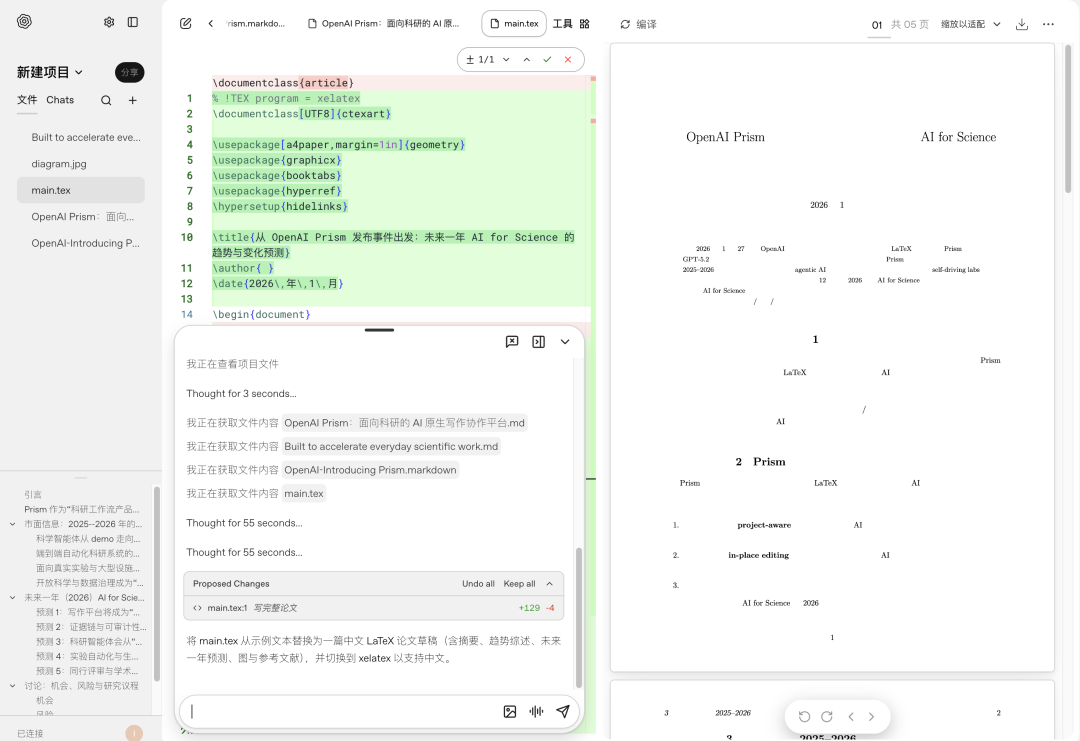Click the user avatar in status bar
The image size is (1080, 741).
pyautogui.click(x=134, y=733)
